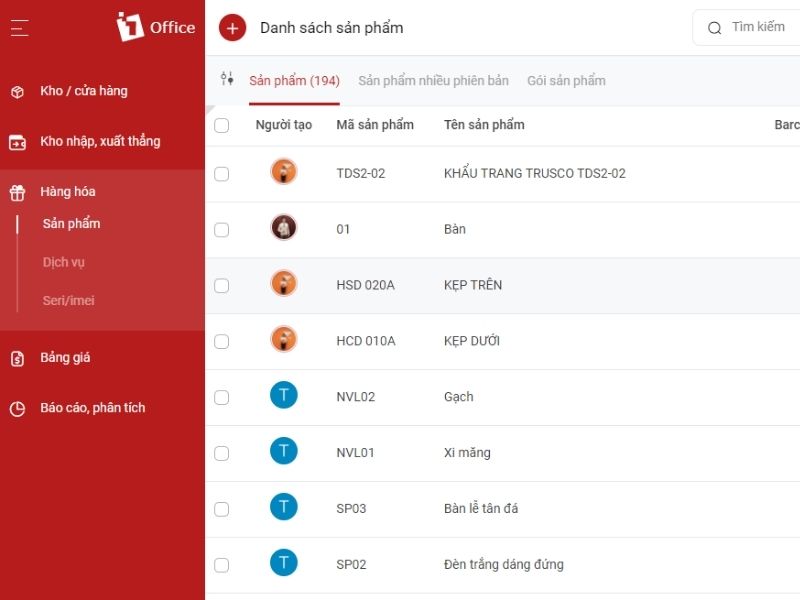Open creator avatar for TDS2-02 row
The height and width of the screenshot is (600, 800).
coord(284,172)
